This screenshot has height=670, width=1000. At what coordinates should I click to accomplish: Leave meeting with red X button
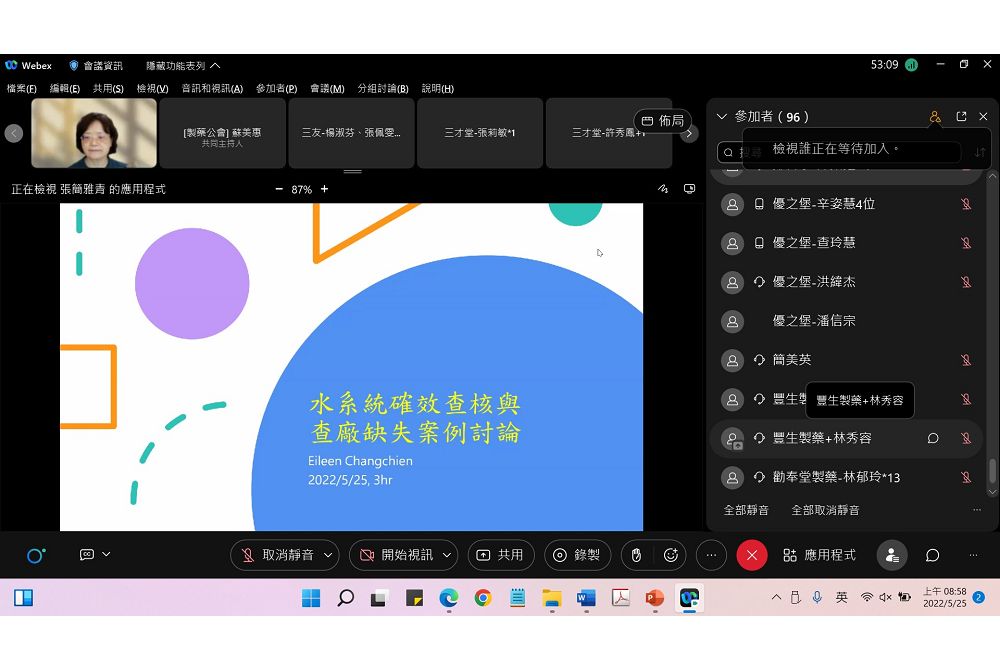click(x=752, y=555)
